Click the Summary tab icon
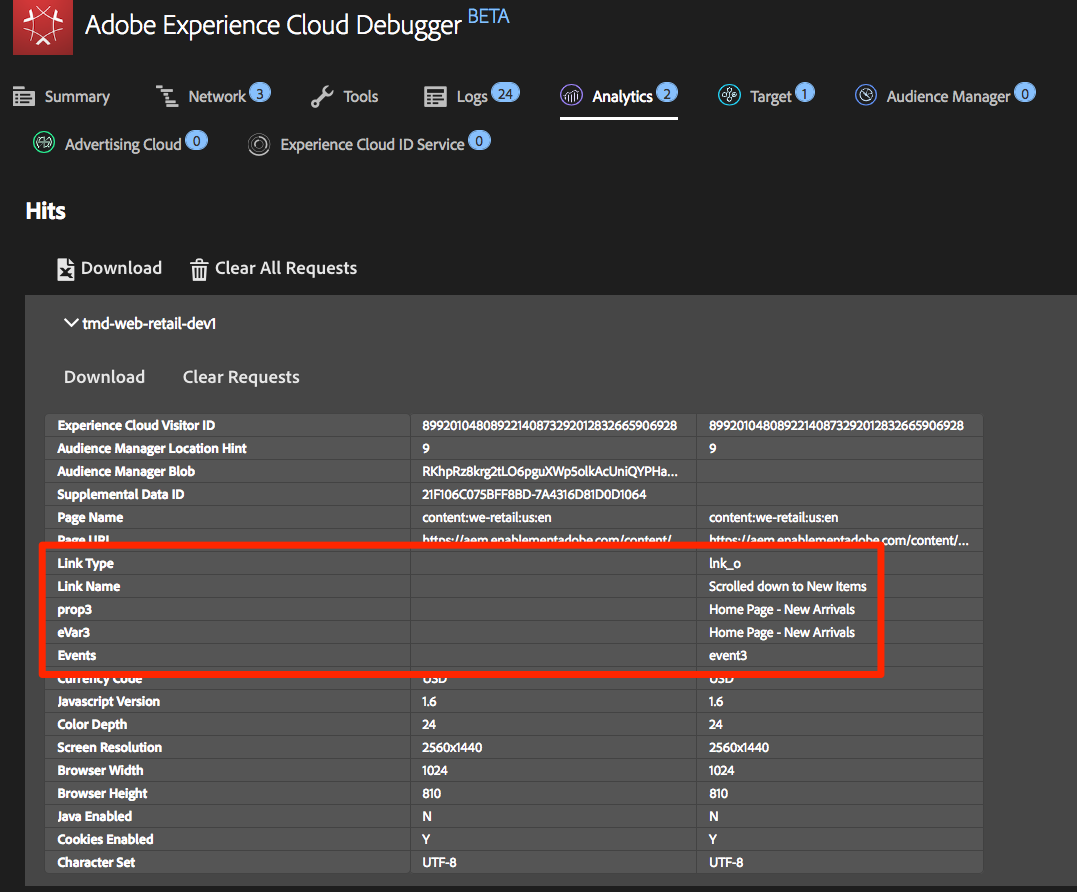The width and height of the screenshot is (1077, 892). (x=24, y=96)
